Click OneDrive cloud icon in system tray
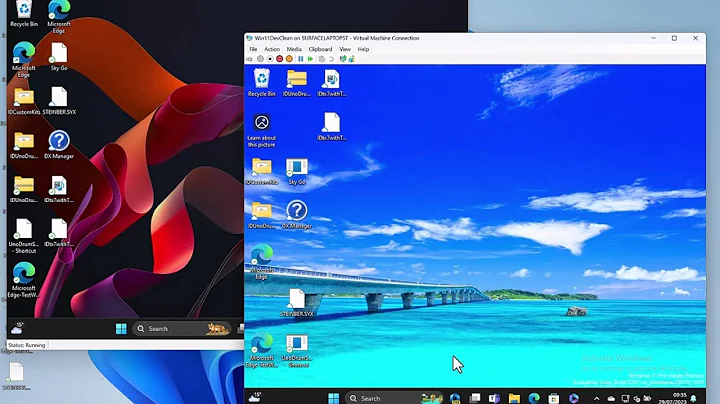This screenshot has width=720, height=404. [x=611, y=398]
